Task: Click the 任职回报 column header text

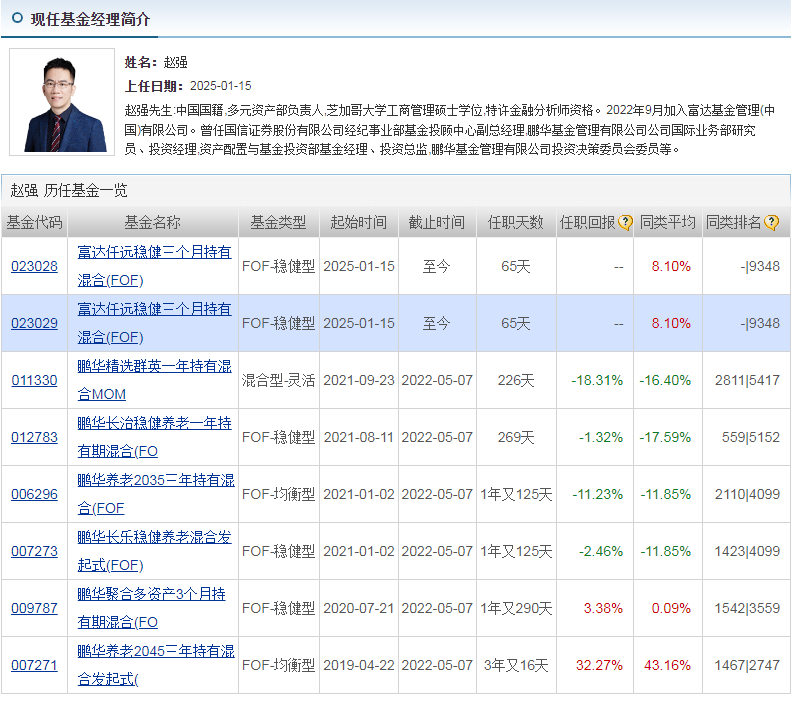Action: [x=588, y=222]
